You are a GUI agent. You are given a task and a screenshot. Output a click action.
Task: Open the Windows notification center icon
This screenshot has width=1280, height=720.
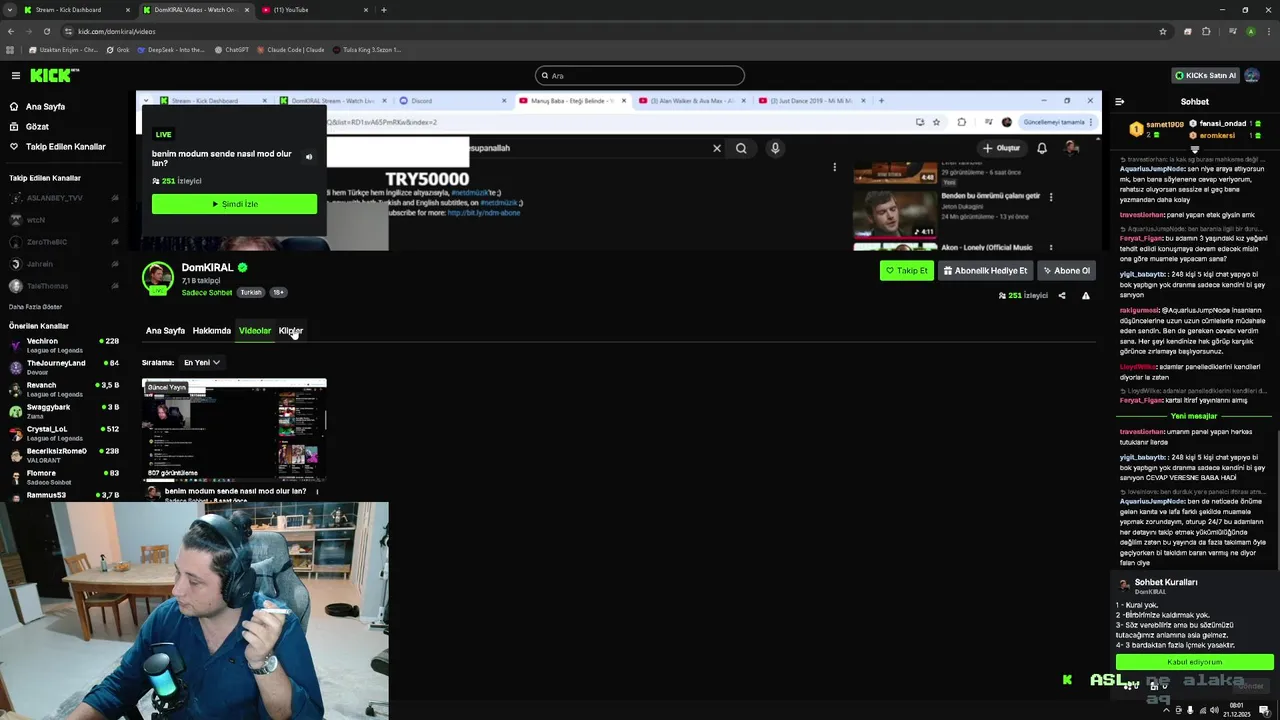pyautogui.click(x=1264, y=710)
